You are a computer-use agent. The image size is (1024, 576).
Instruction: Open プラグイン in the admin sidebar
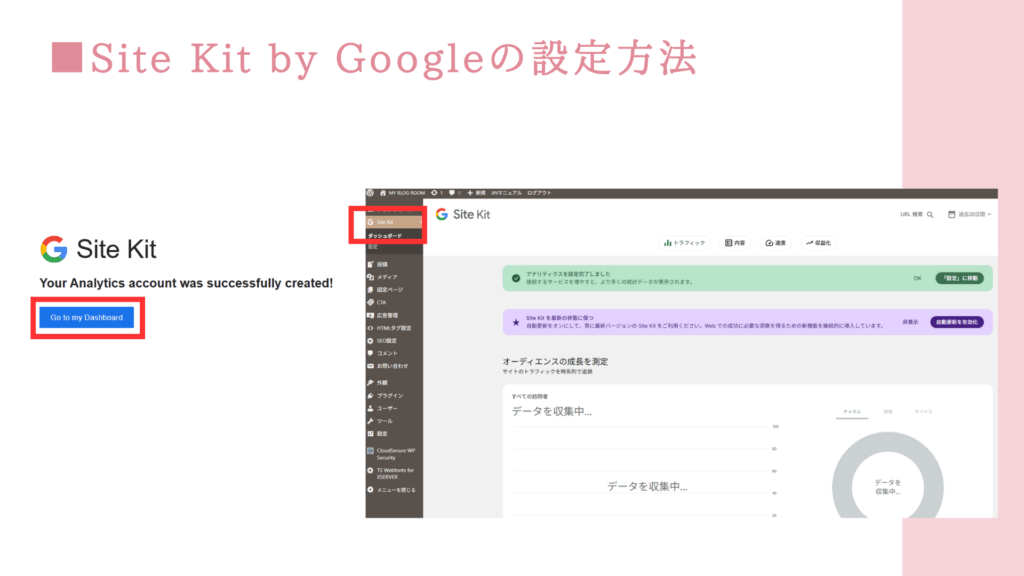pos(389,395)
